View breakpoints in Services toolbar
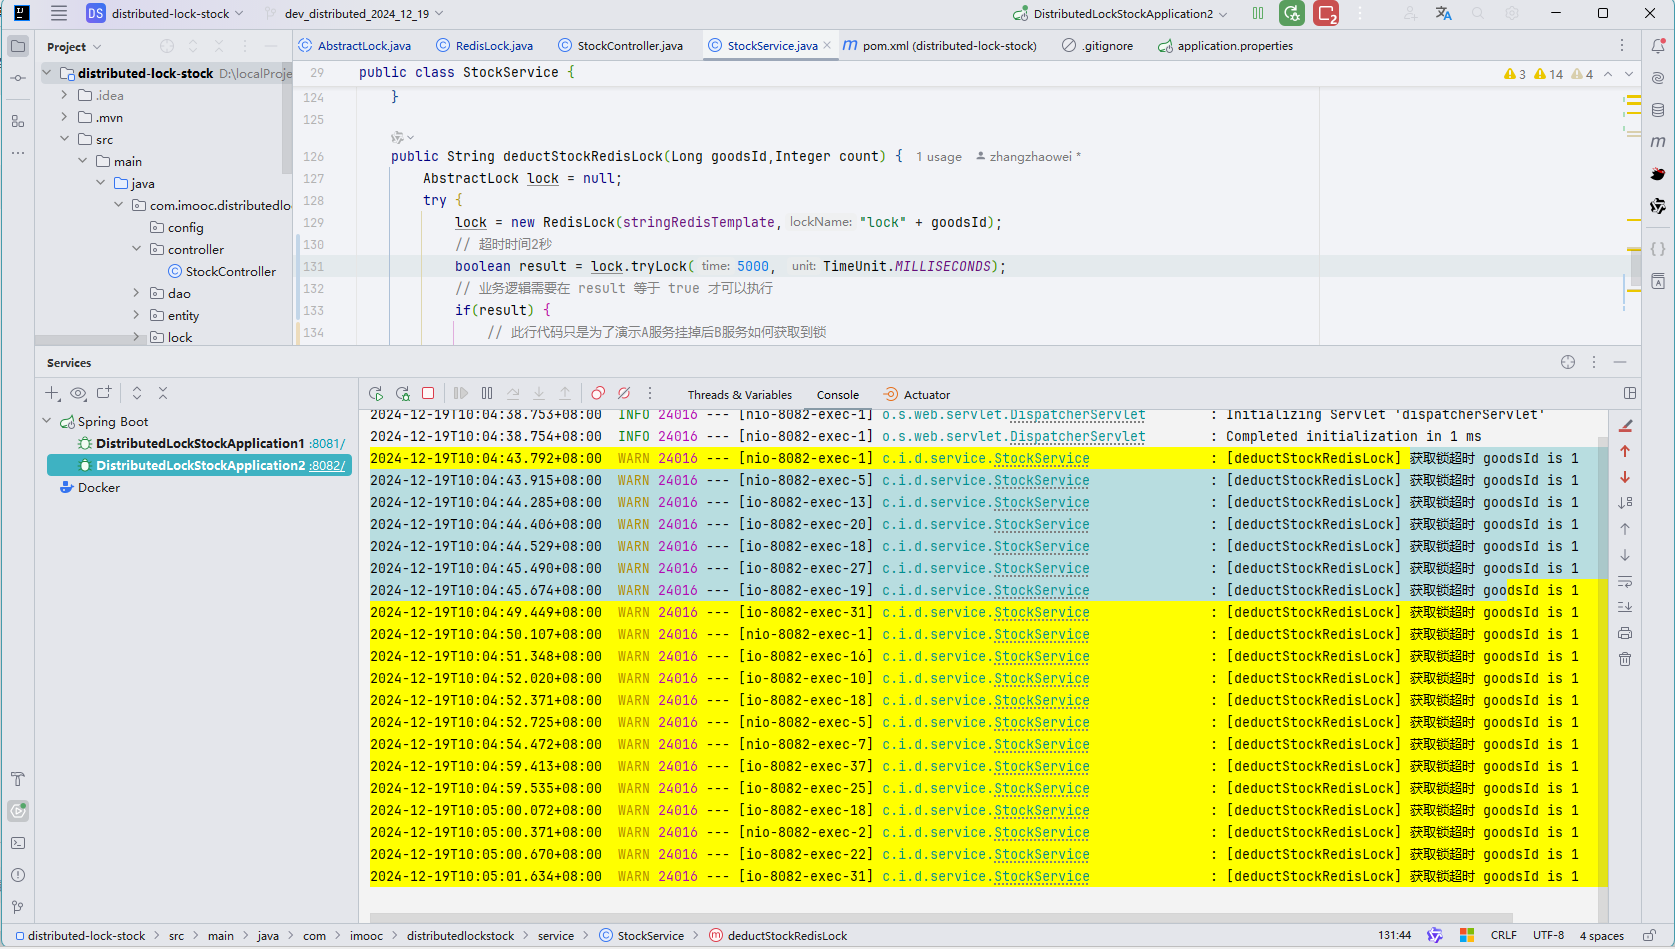Screen dimensions: 1675x949 point(598,394)
